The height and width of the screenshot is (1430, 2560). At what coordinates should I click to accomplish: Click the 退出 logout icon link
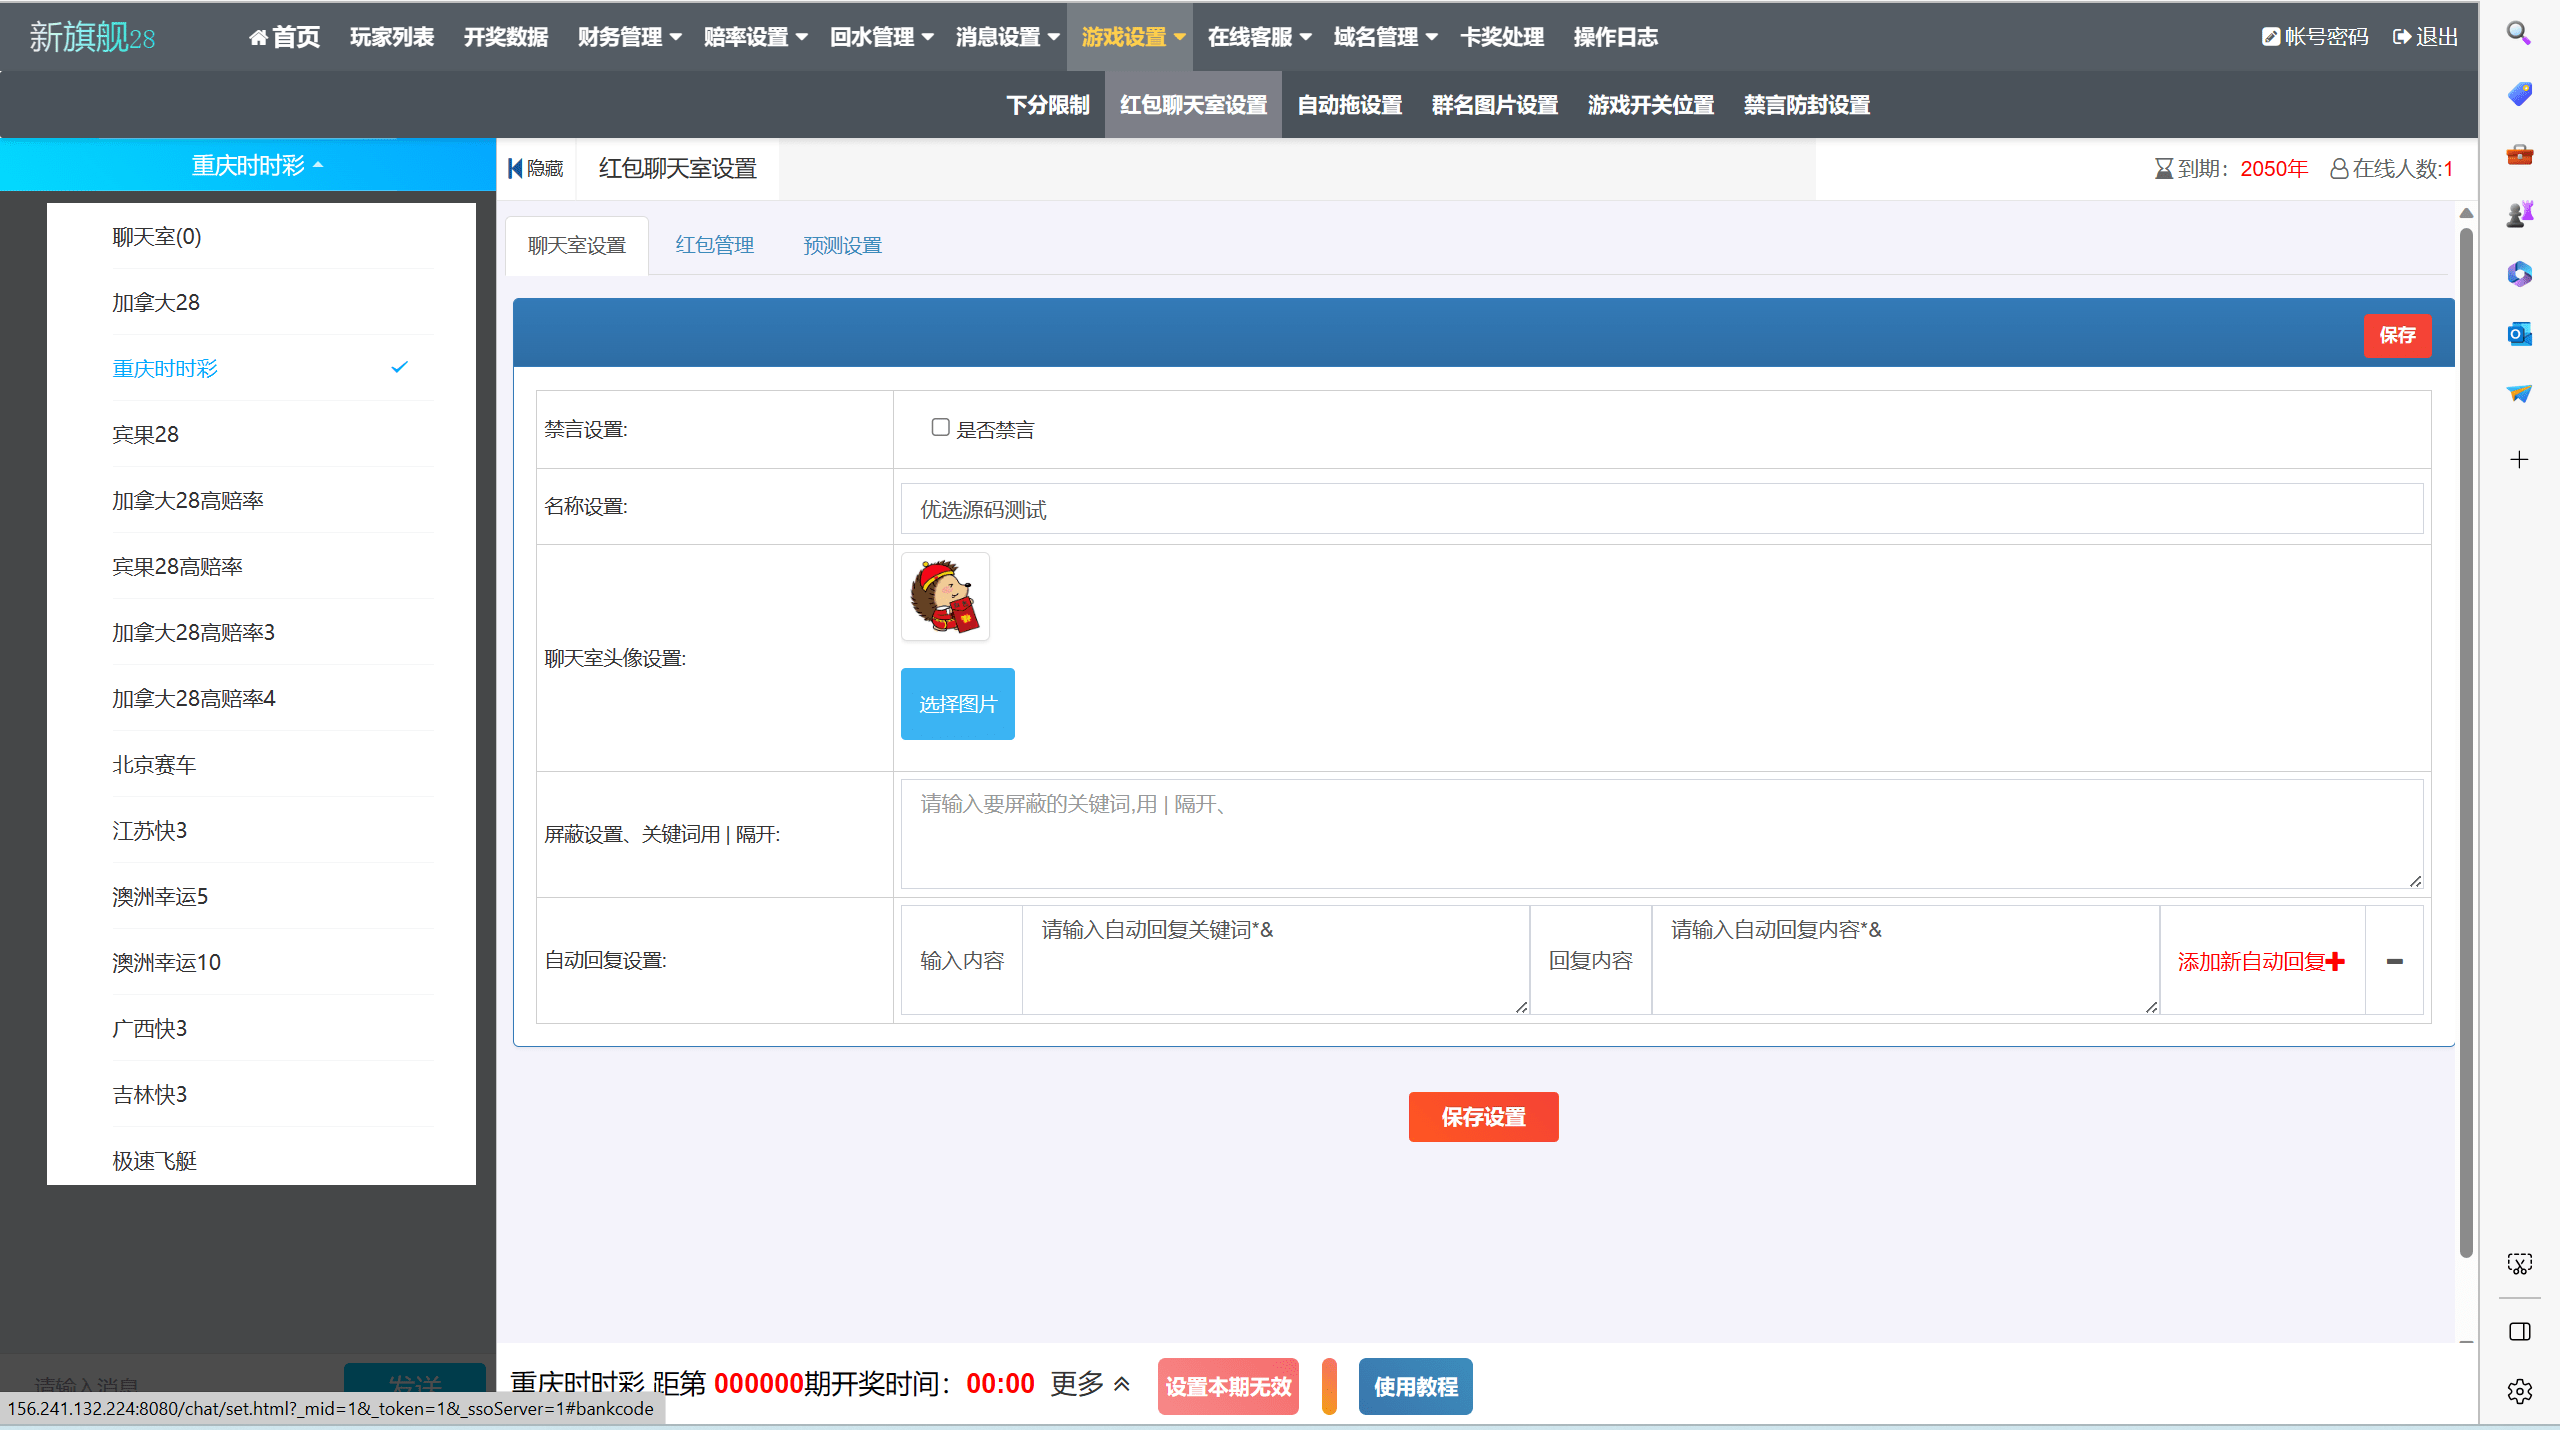(2424, 37)
